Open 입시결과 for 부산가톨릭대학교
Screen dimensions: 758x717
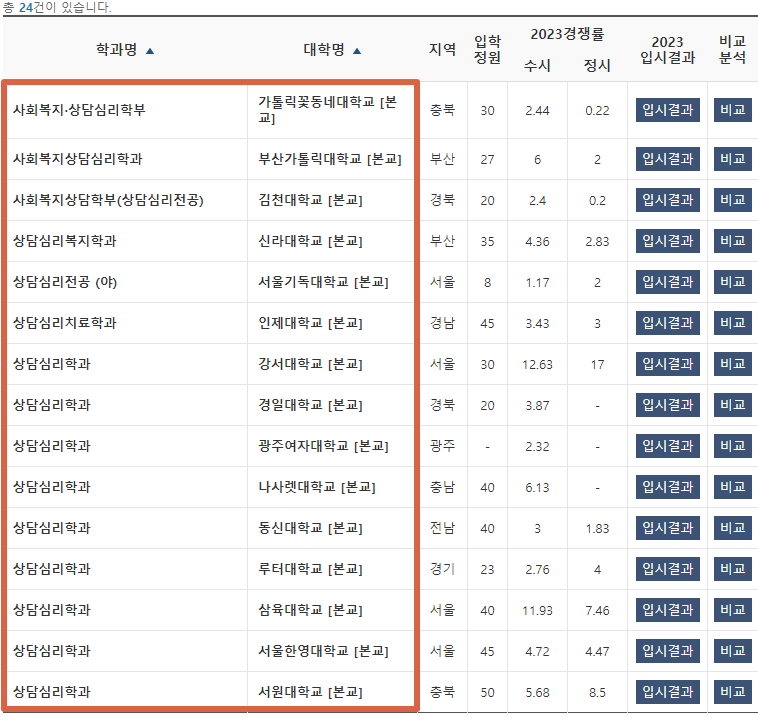coord(668,159)
